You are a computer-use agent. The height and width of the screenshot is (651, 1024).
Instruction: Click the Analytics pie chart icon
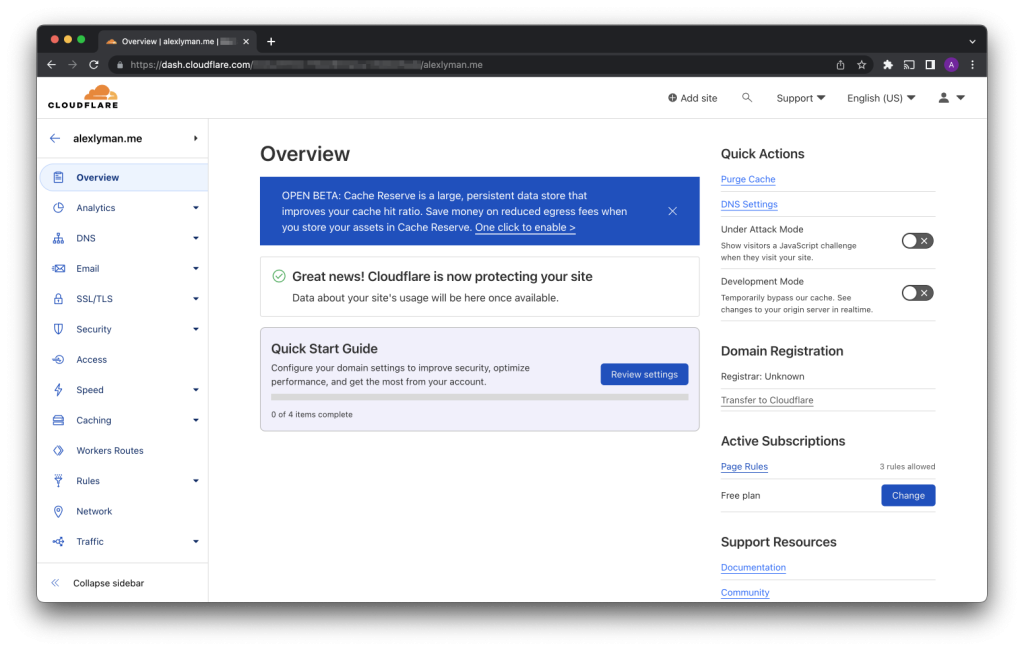58,208
